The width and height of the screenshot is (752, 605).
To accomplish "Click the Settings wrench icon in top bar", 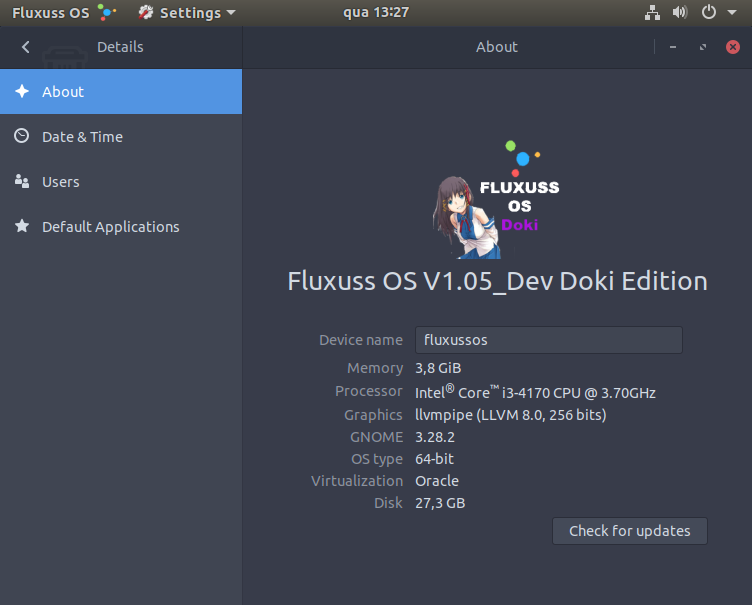I will (146, 12).
